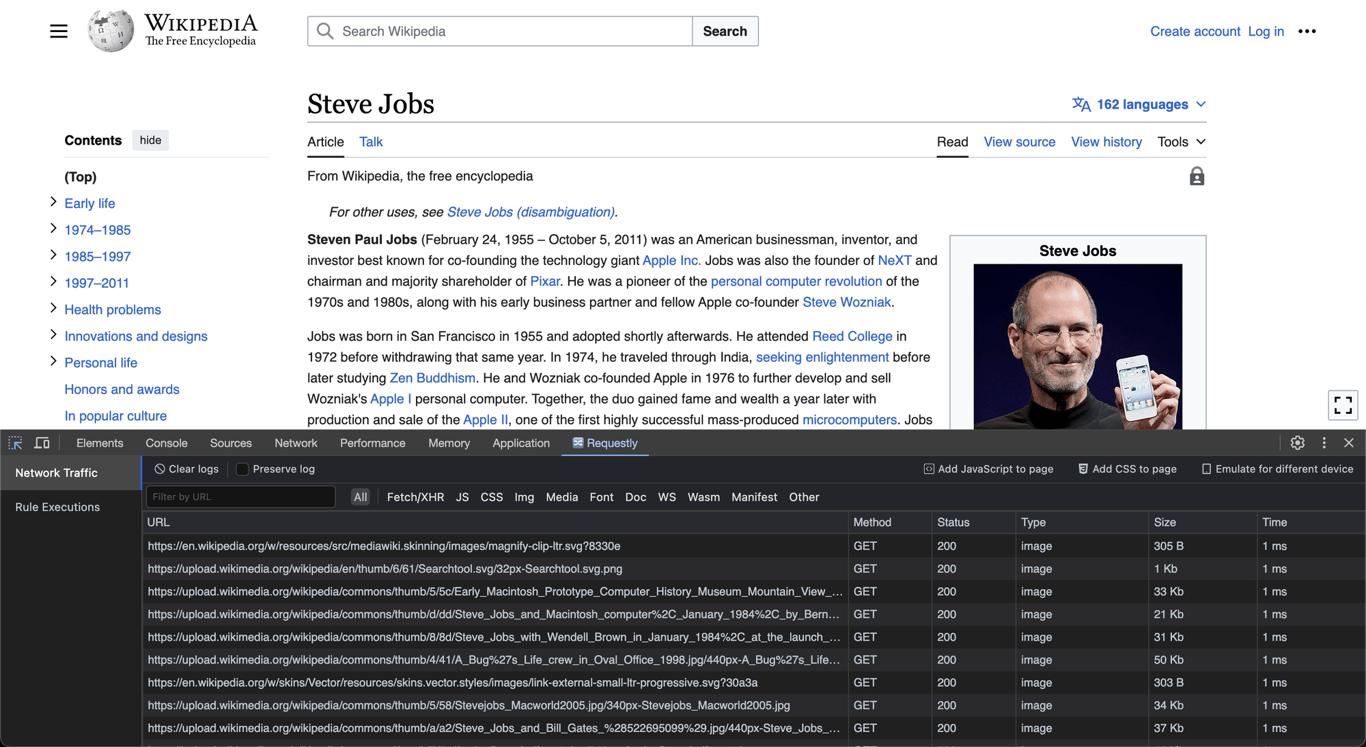
Task: Filter requests by JS type
Action: (x=462, y=497)
